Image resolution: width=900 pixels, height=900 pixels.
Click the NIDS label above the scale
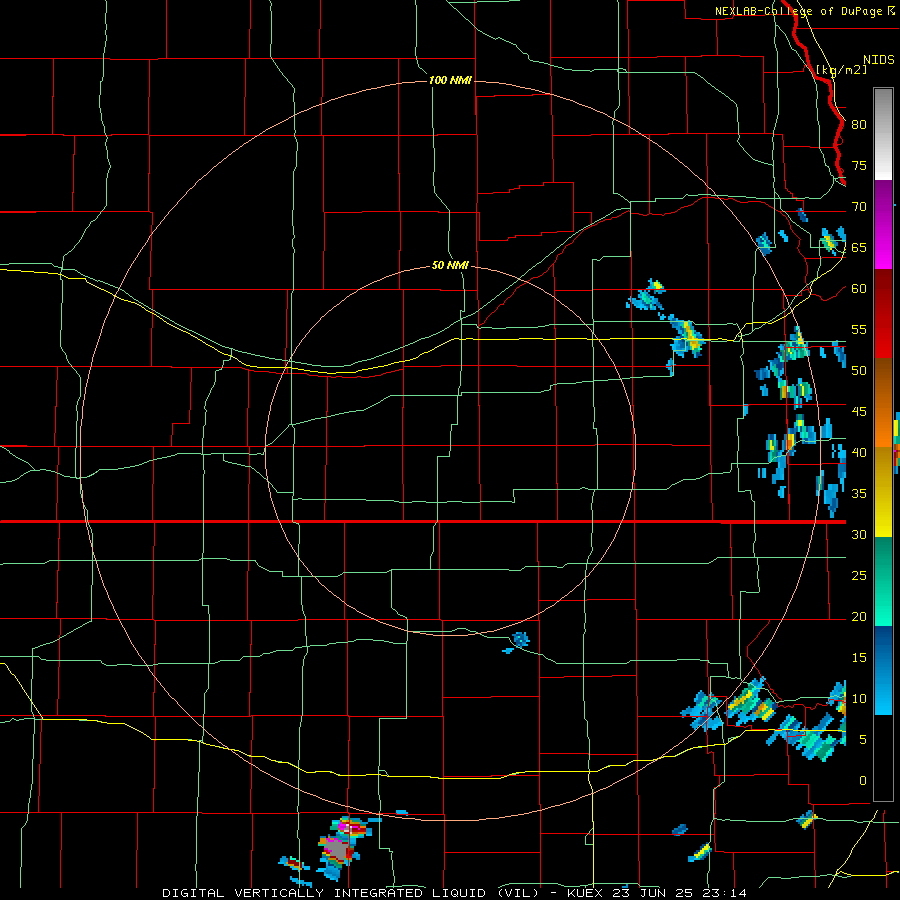click(x=879, y=60)
